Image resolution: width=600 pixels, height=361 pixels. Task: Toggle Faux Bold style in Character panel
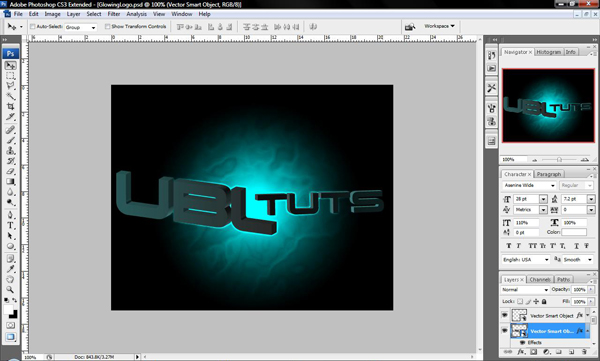[508, 246]
